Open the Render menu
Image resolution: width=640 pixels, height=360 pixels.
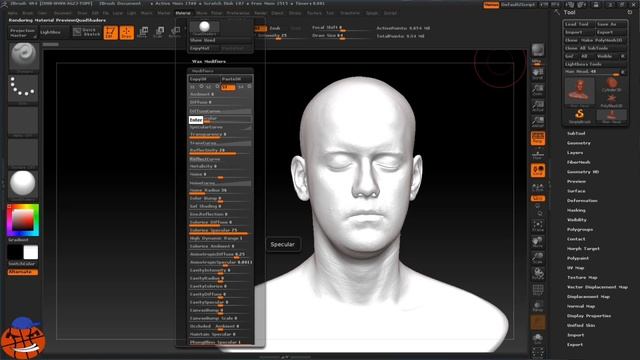click(x=260, y=13)
